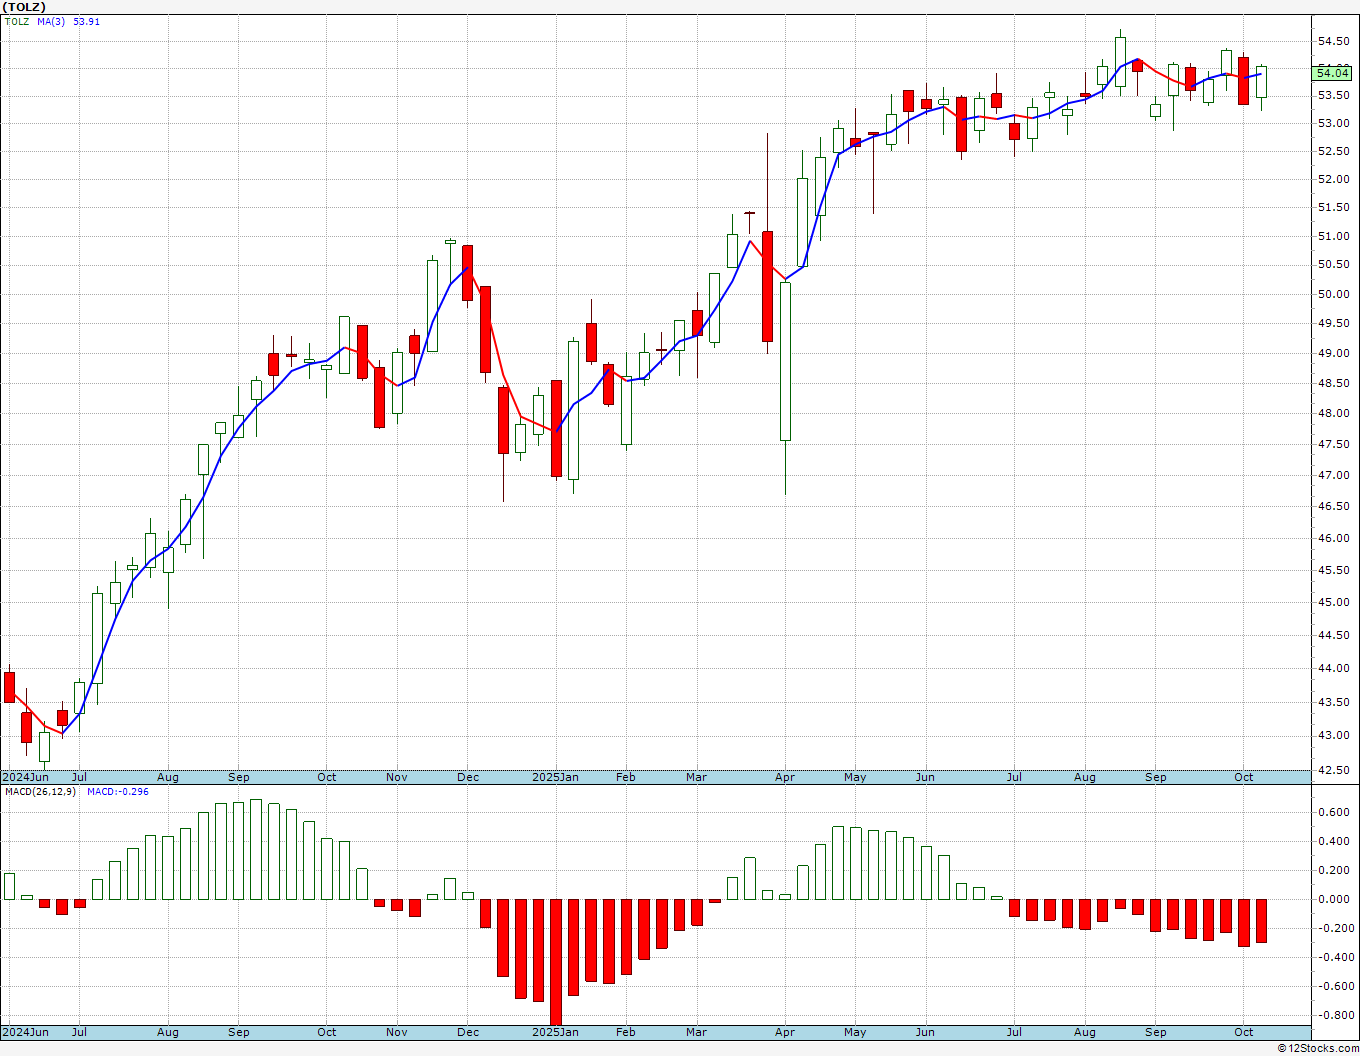Click the 47.00 price axis label

[1334, 475]
